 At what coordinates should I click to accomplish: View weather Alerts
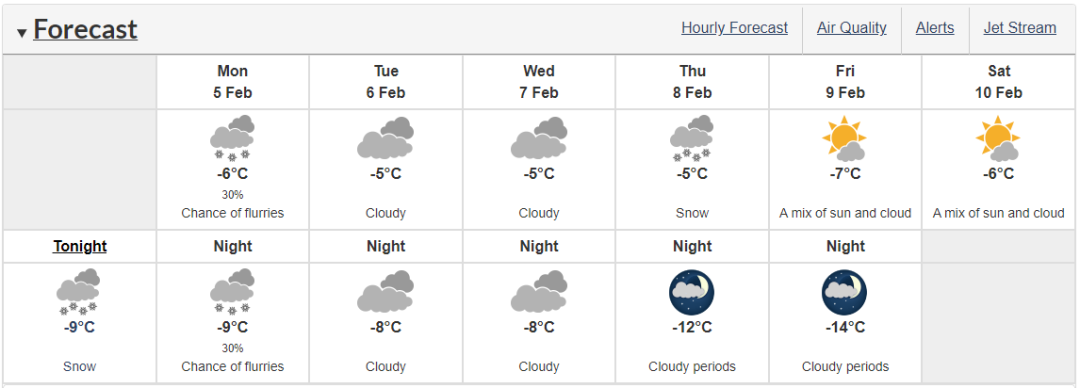click(935, 28)
